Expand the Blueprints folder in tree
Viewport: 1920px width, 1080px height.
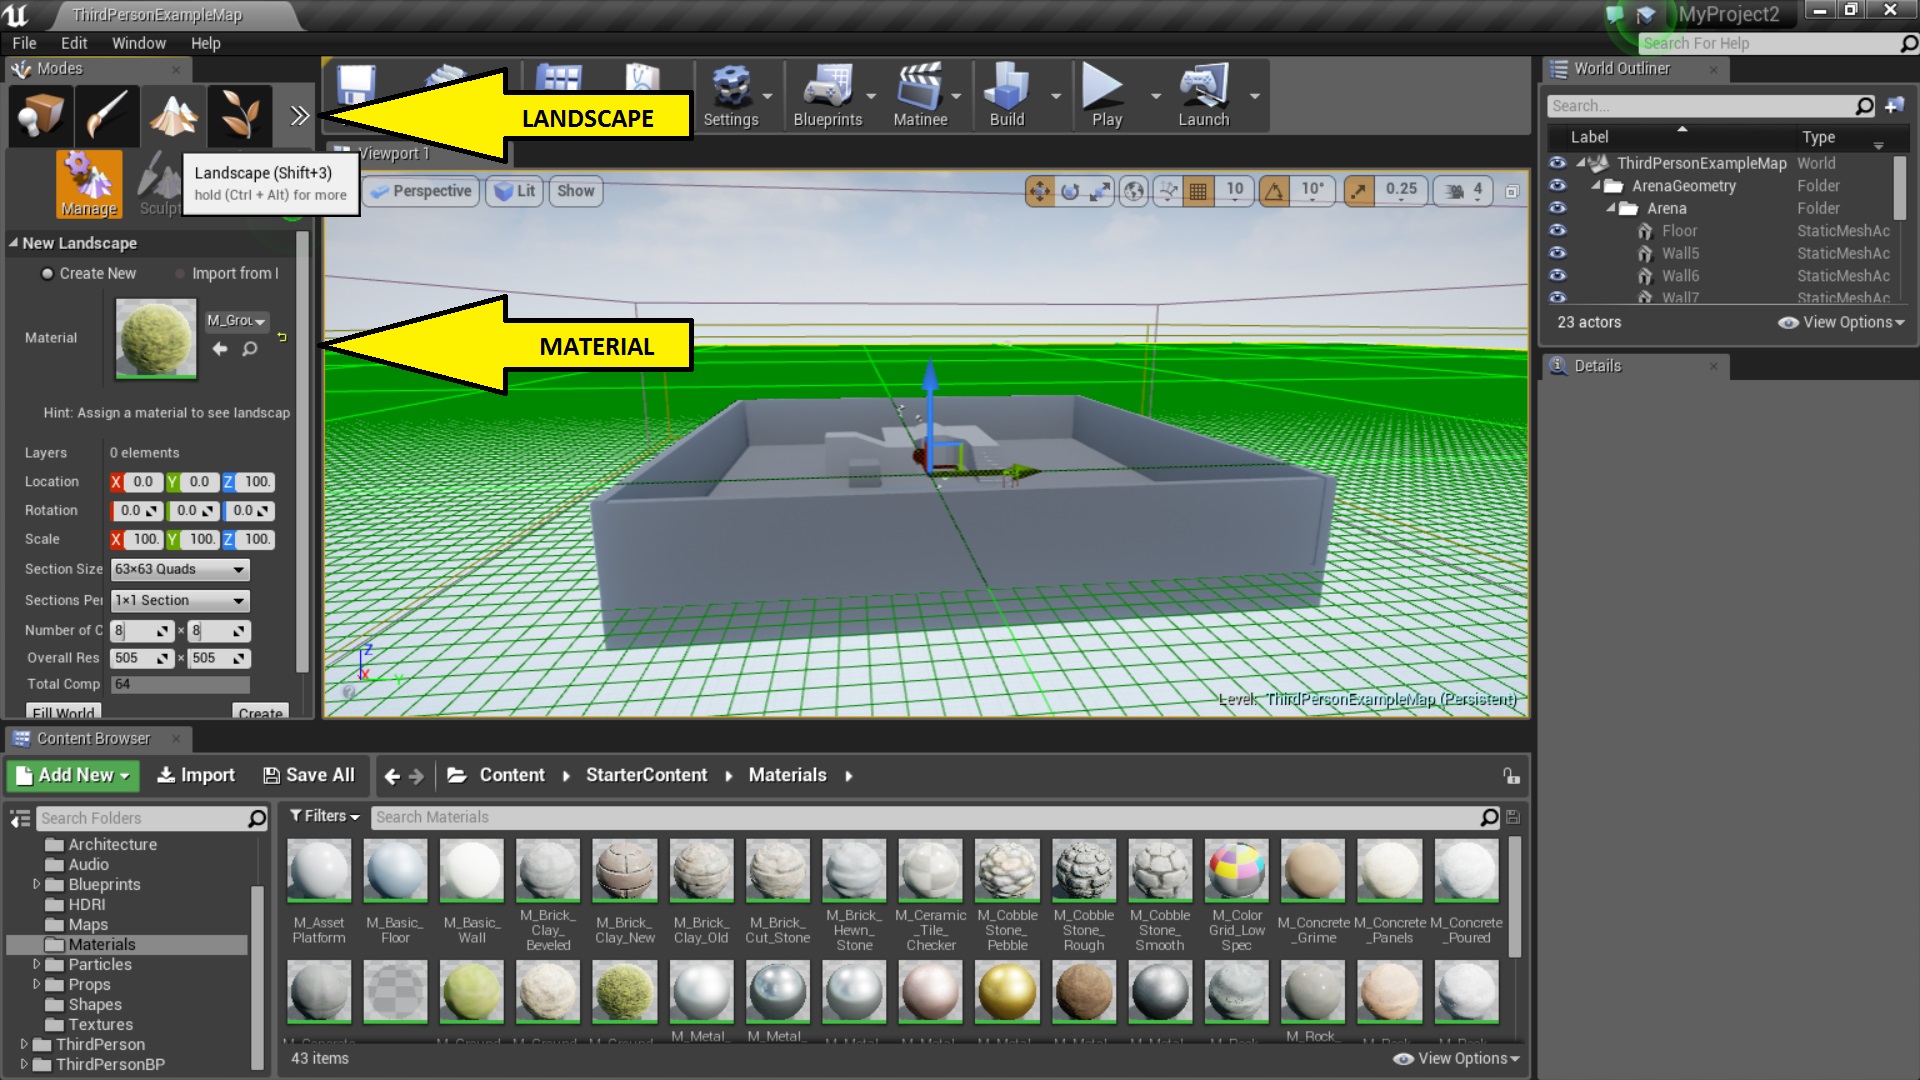pyautogui.click(x=36, y=884)
